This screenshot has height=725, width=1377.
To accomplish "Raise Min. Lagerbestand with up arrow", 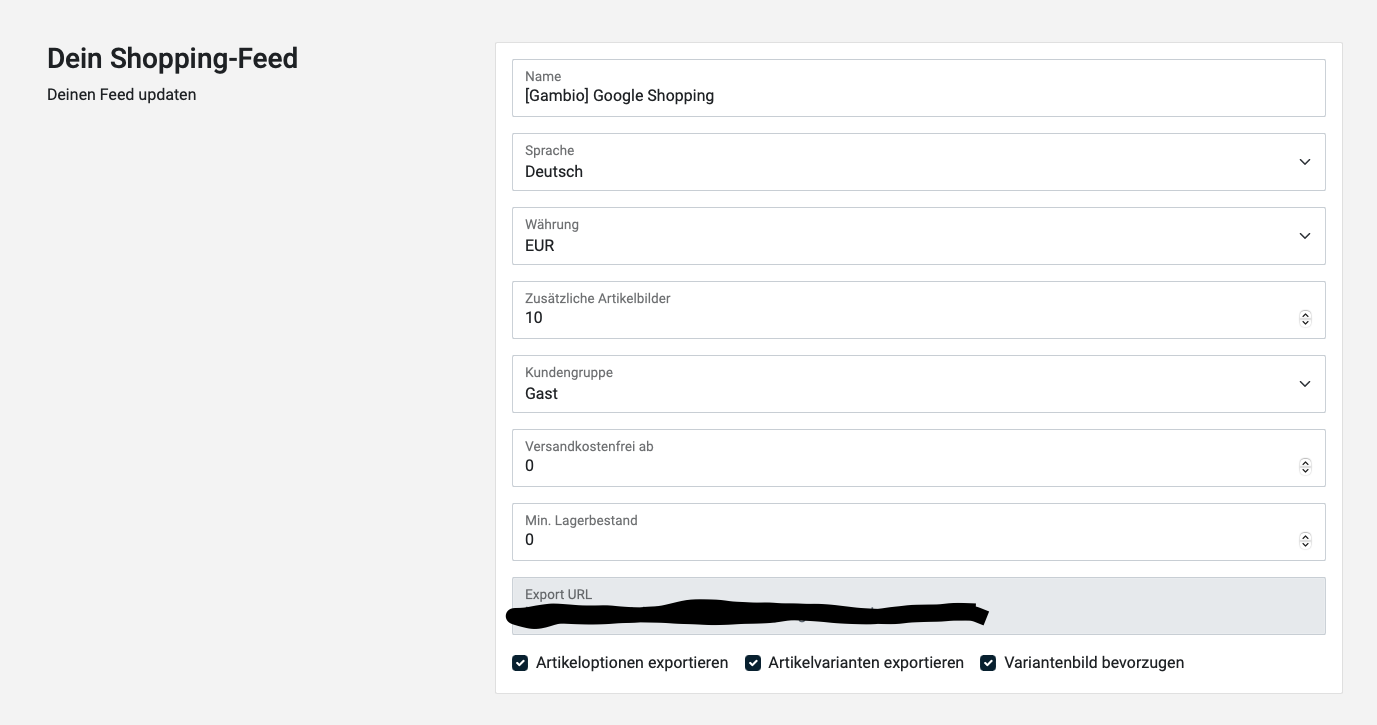I will point(1305,536).
